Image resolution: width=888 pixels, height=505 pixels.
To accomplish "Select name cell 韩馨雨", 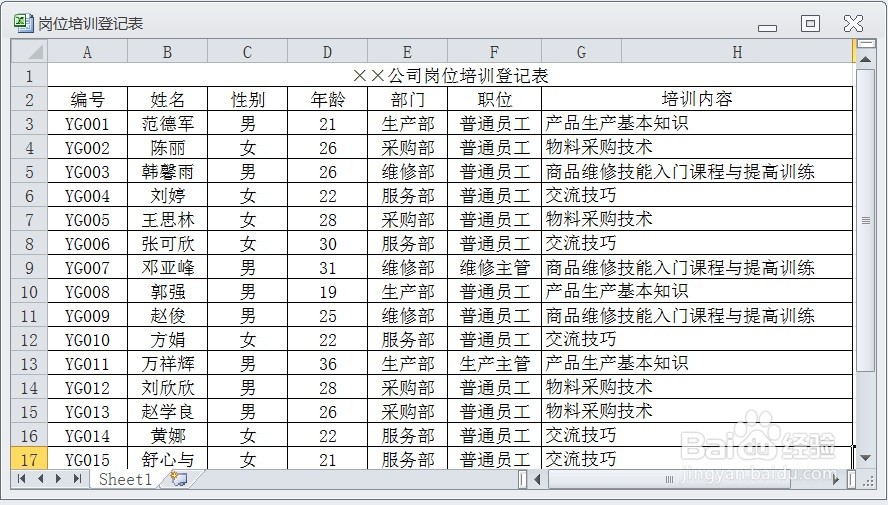I will tap(168, 171).
